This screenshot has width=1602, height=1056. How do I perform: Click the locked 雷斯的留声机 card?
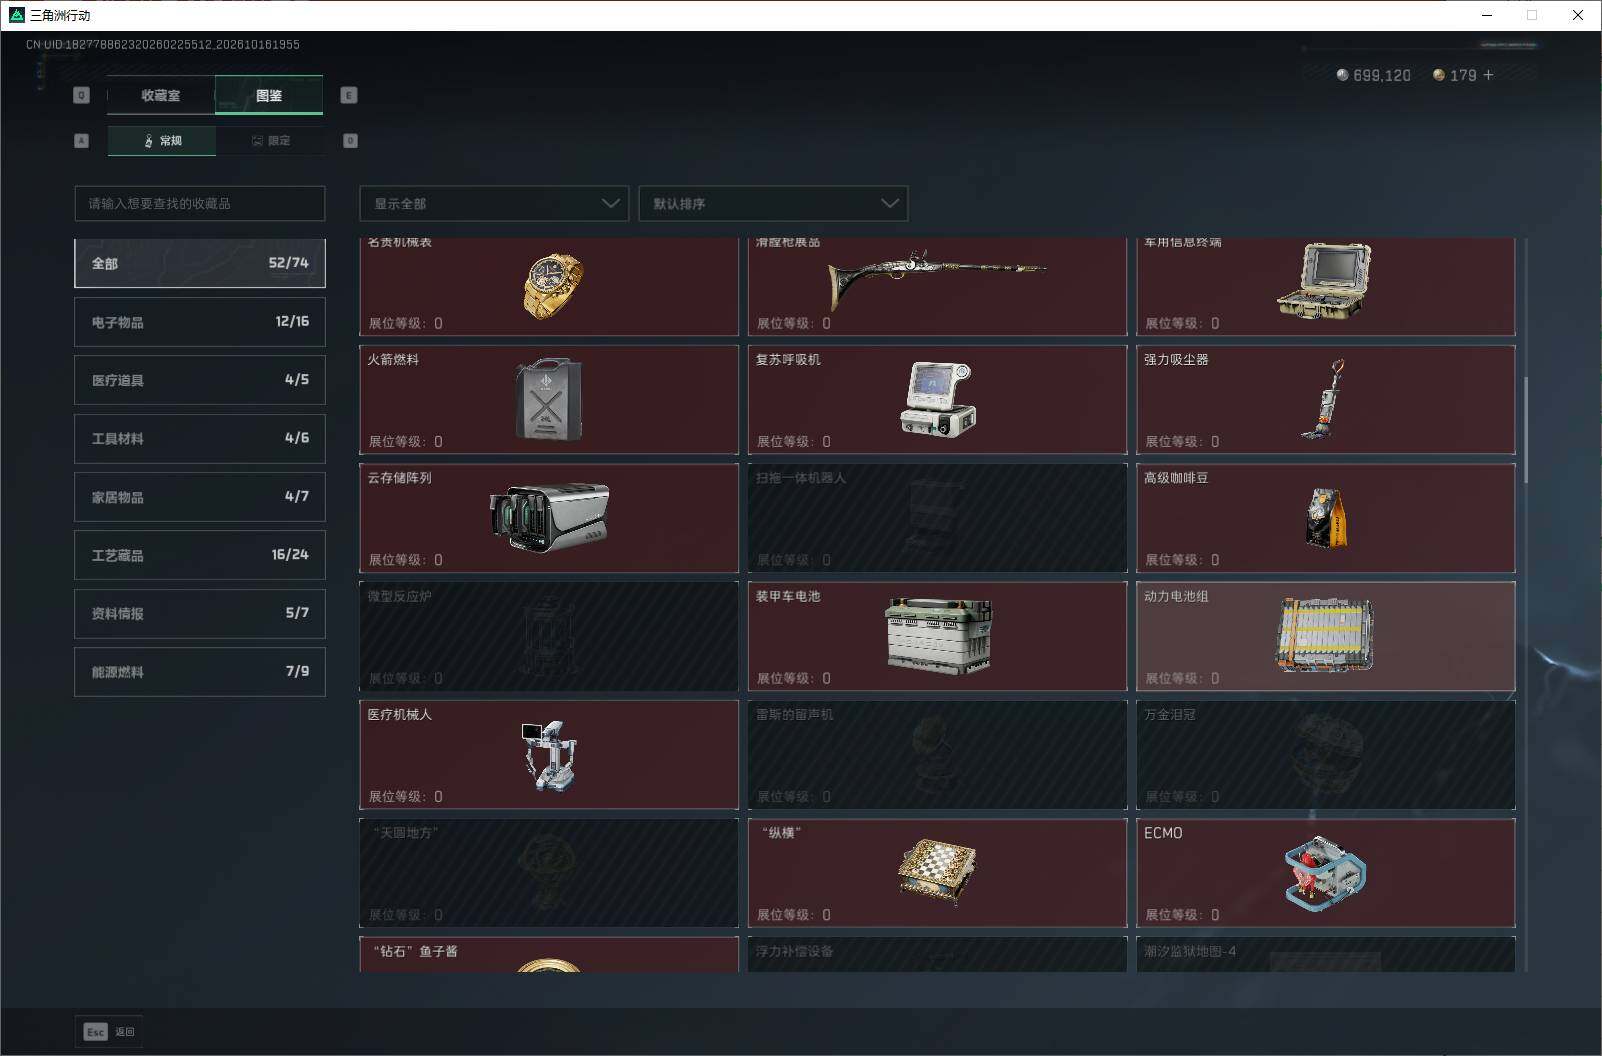click(x=937, y=754)
